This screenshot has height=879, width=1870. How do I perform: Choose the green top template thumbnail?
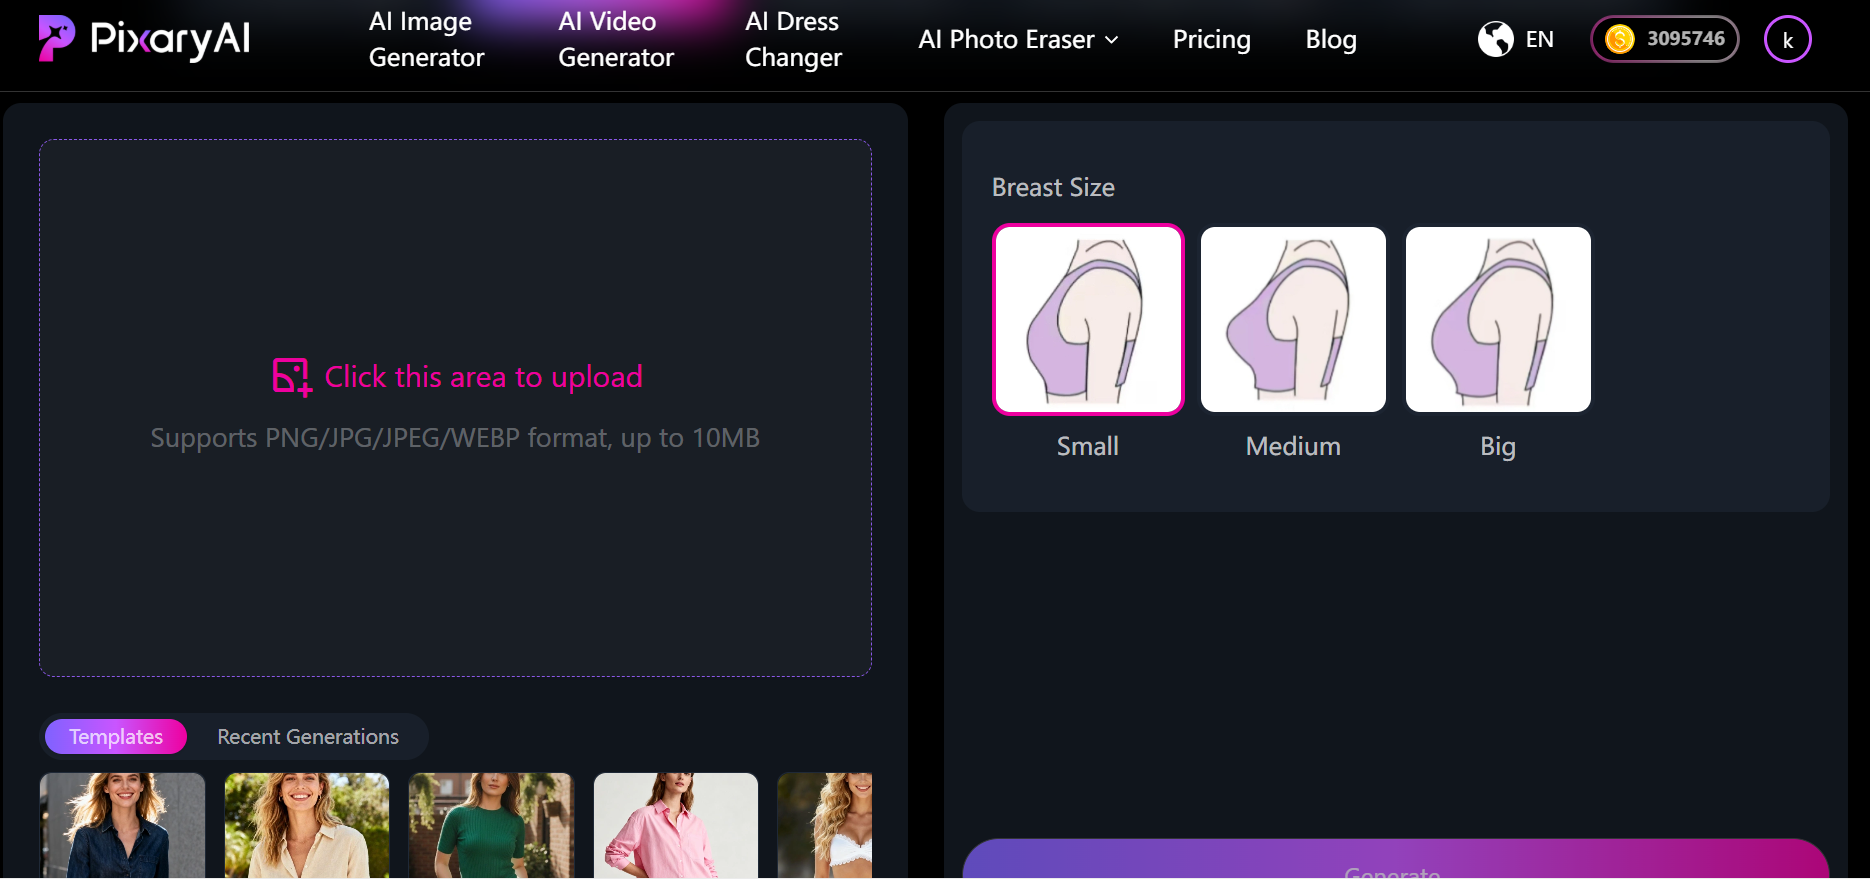tap(491, 826)
